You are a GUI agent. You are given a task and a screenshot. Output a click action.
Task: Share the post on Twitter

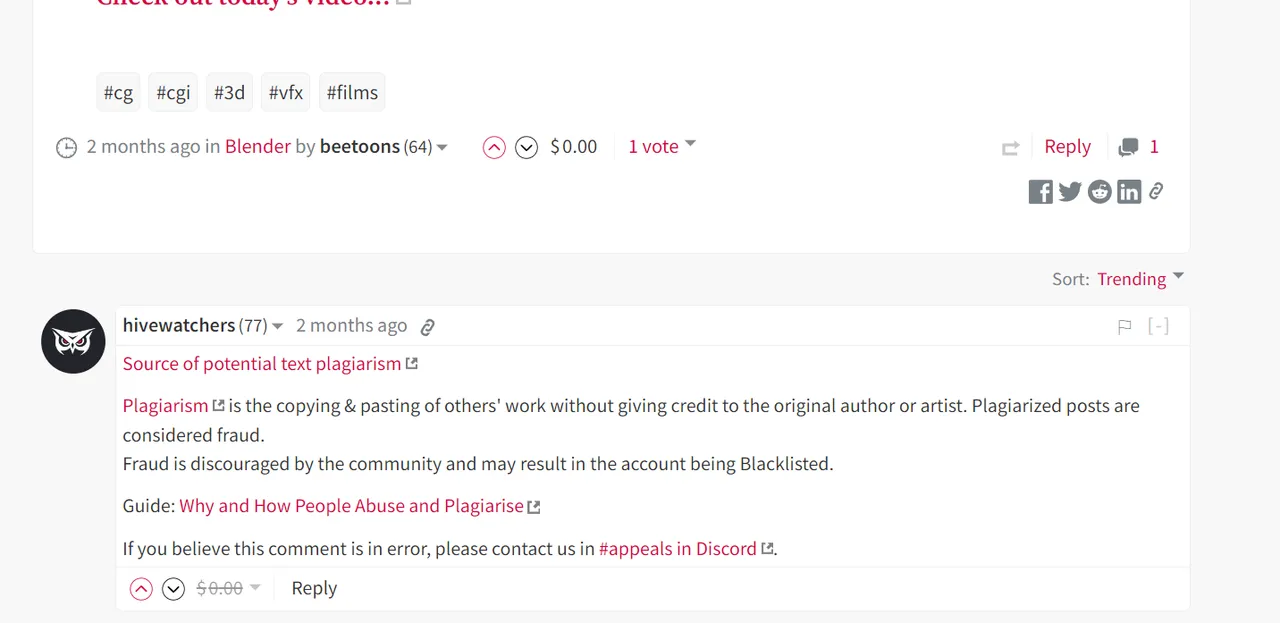point(1070,192)
